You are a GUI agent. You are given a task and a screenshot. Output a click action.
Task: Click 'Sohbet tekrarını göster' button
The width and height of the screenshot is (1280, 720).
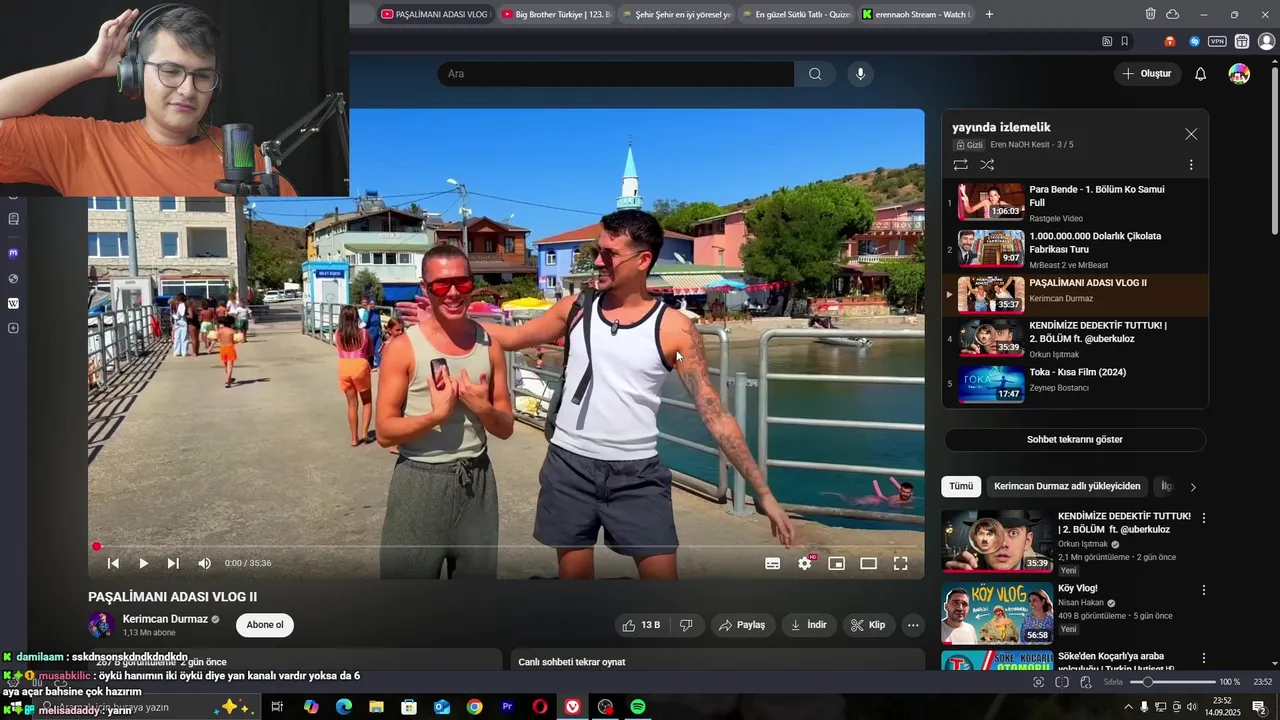[1075, 440]
